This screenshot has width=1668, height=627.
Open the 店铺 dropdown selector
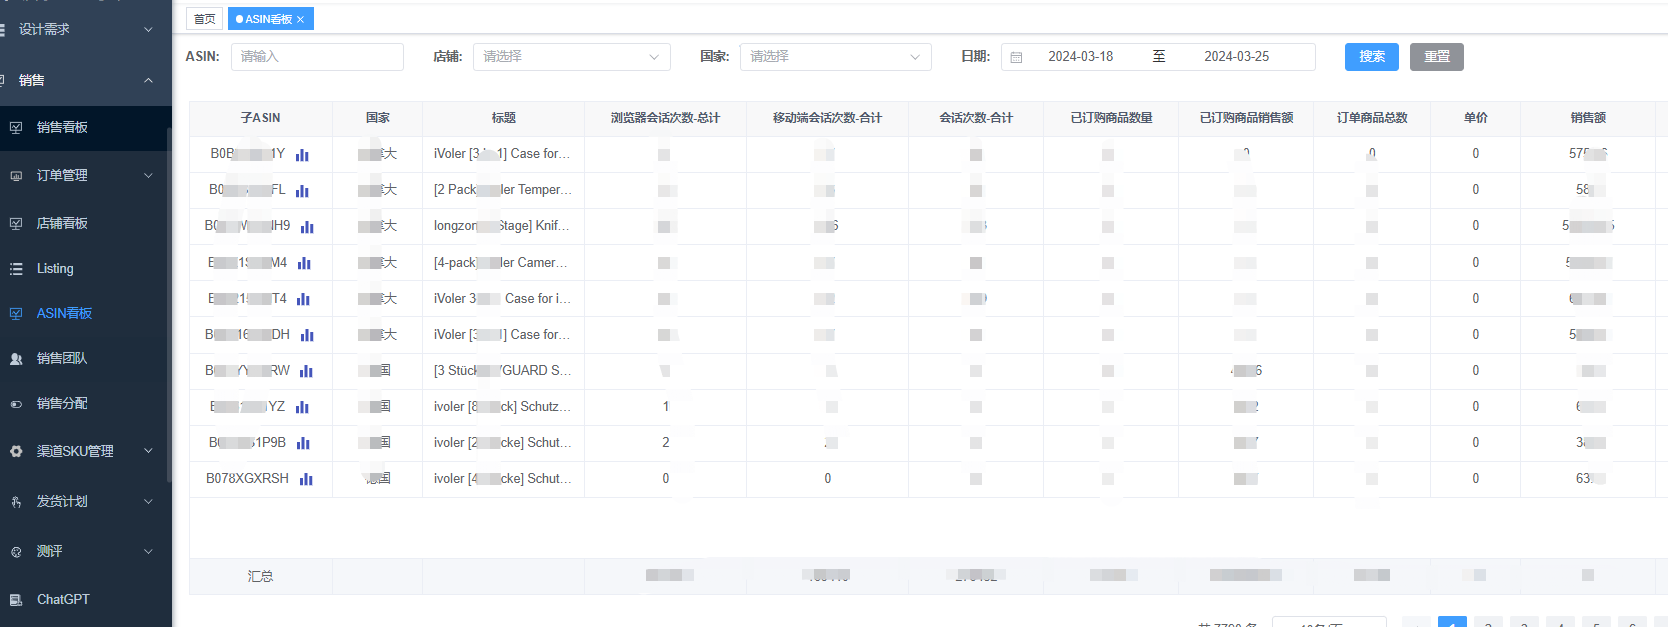[571, 57]
